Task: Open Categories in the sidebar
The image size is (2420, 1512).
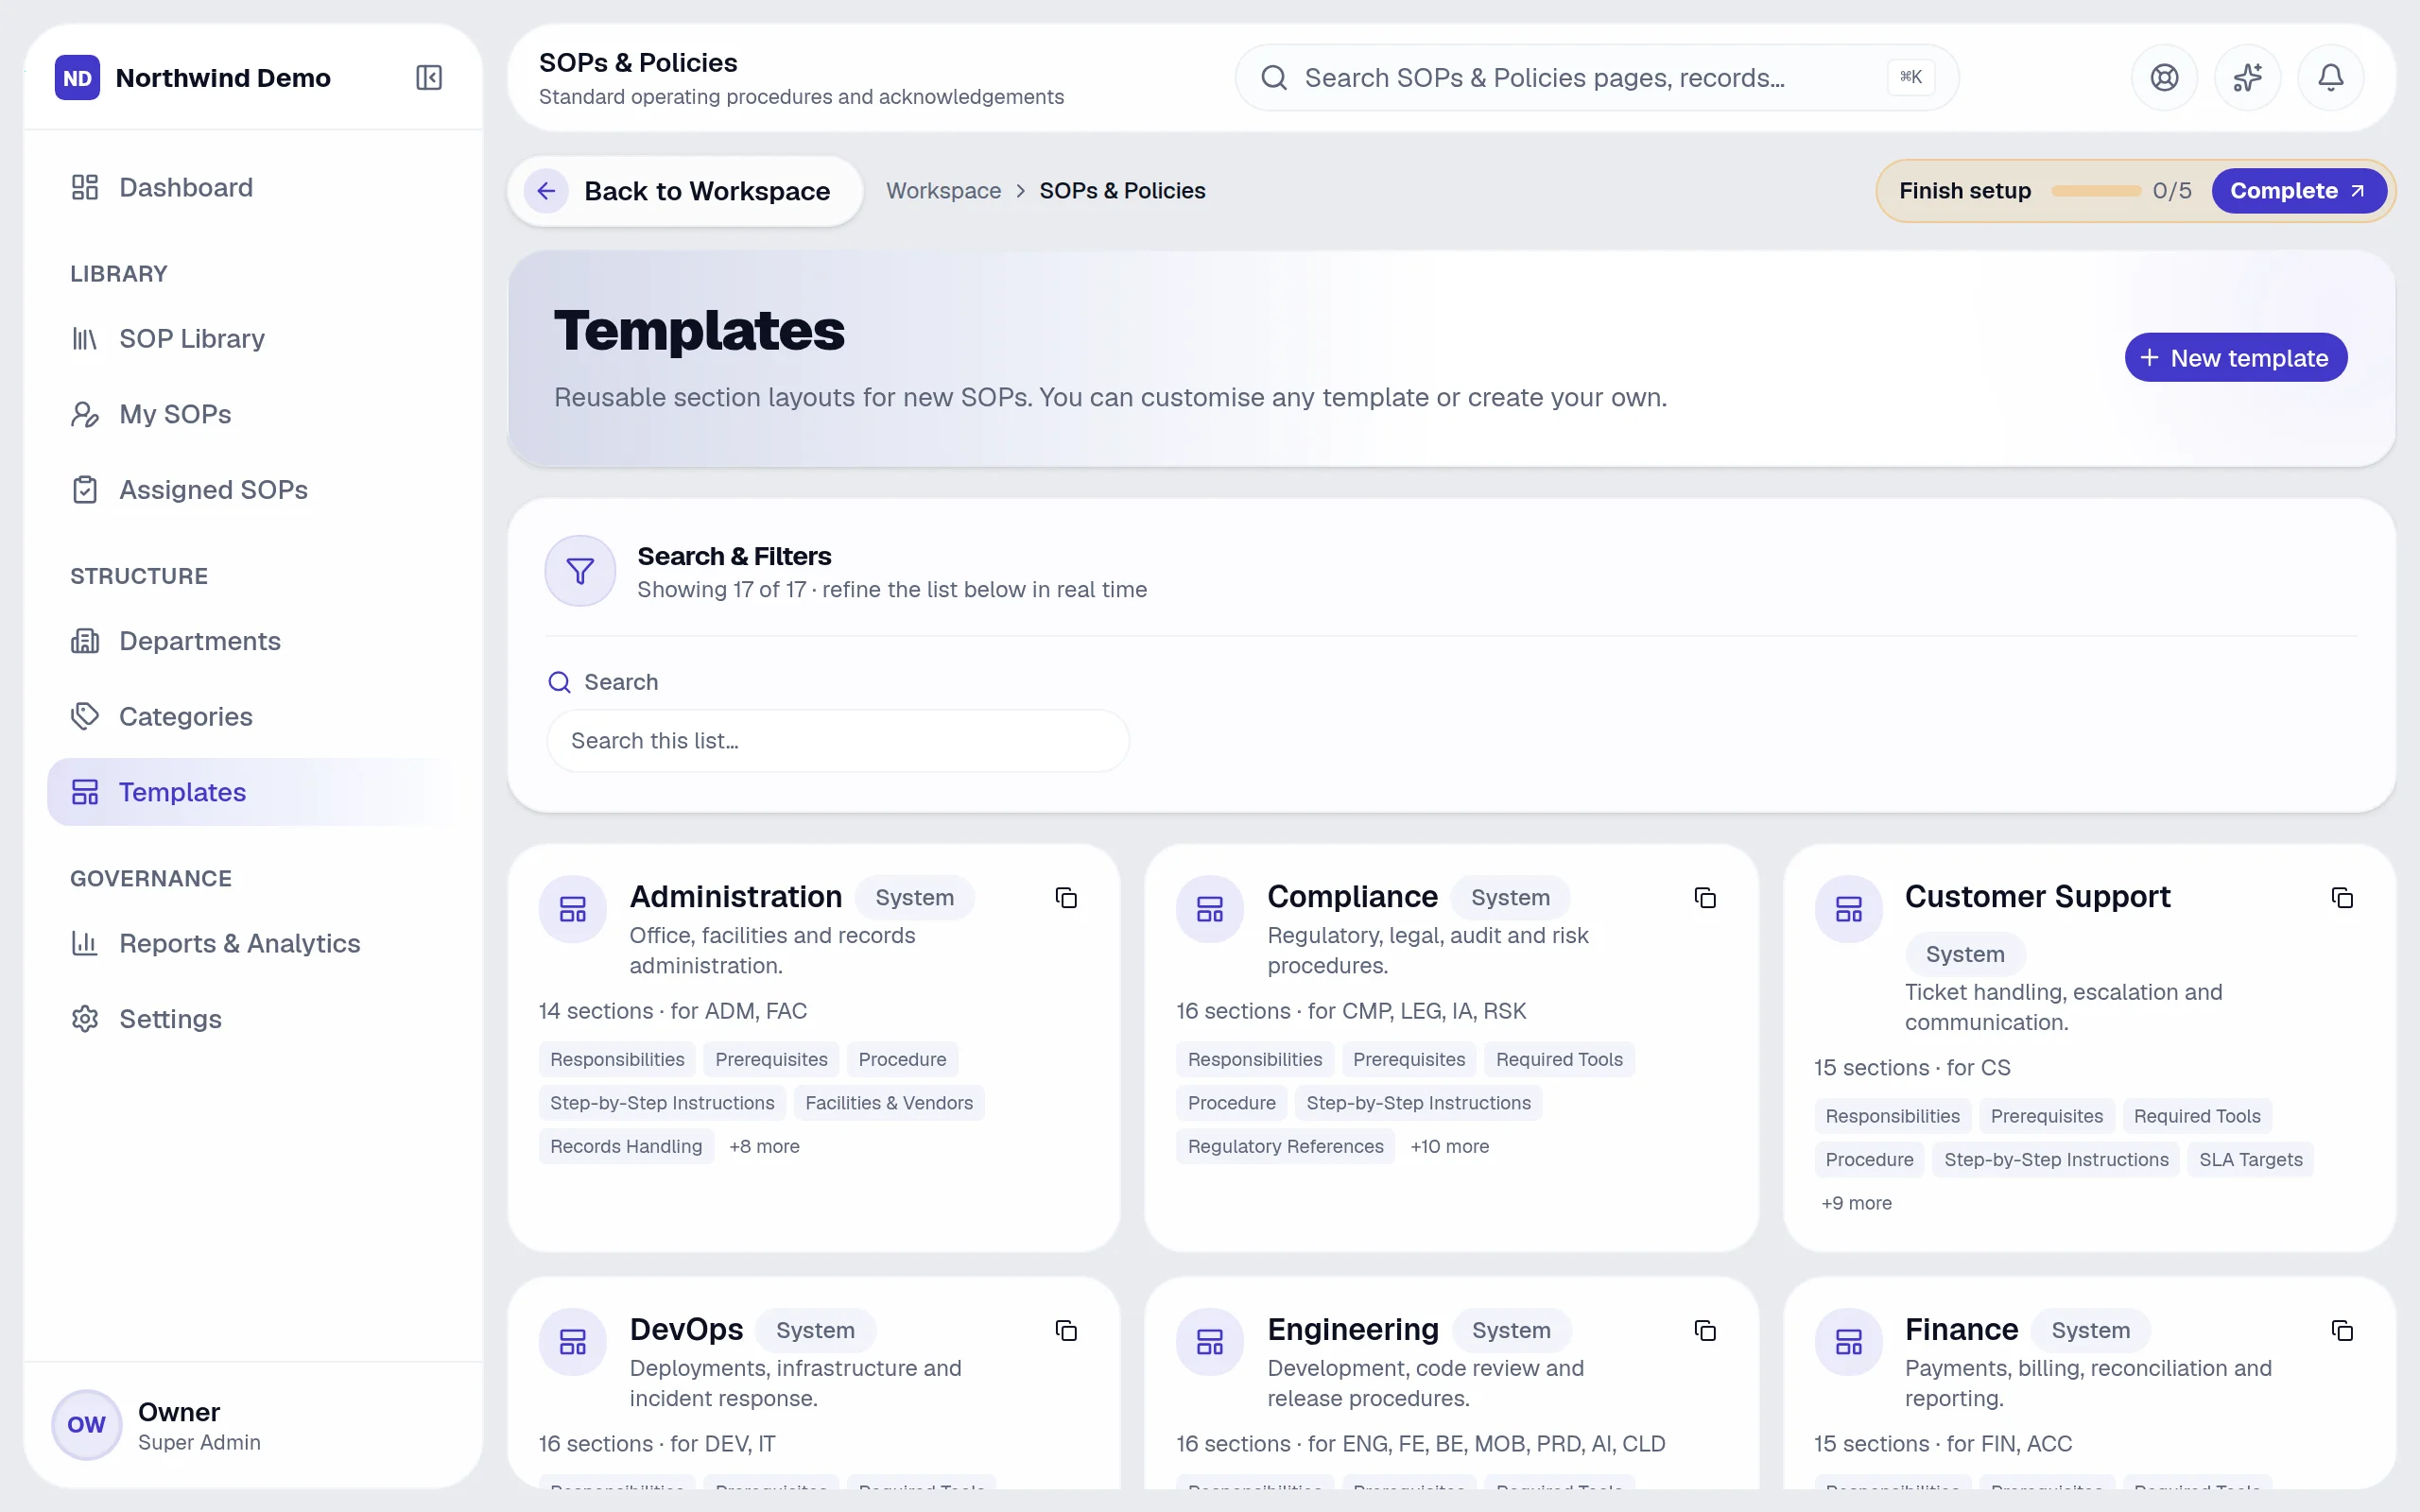Action: [x=253, y=717]
